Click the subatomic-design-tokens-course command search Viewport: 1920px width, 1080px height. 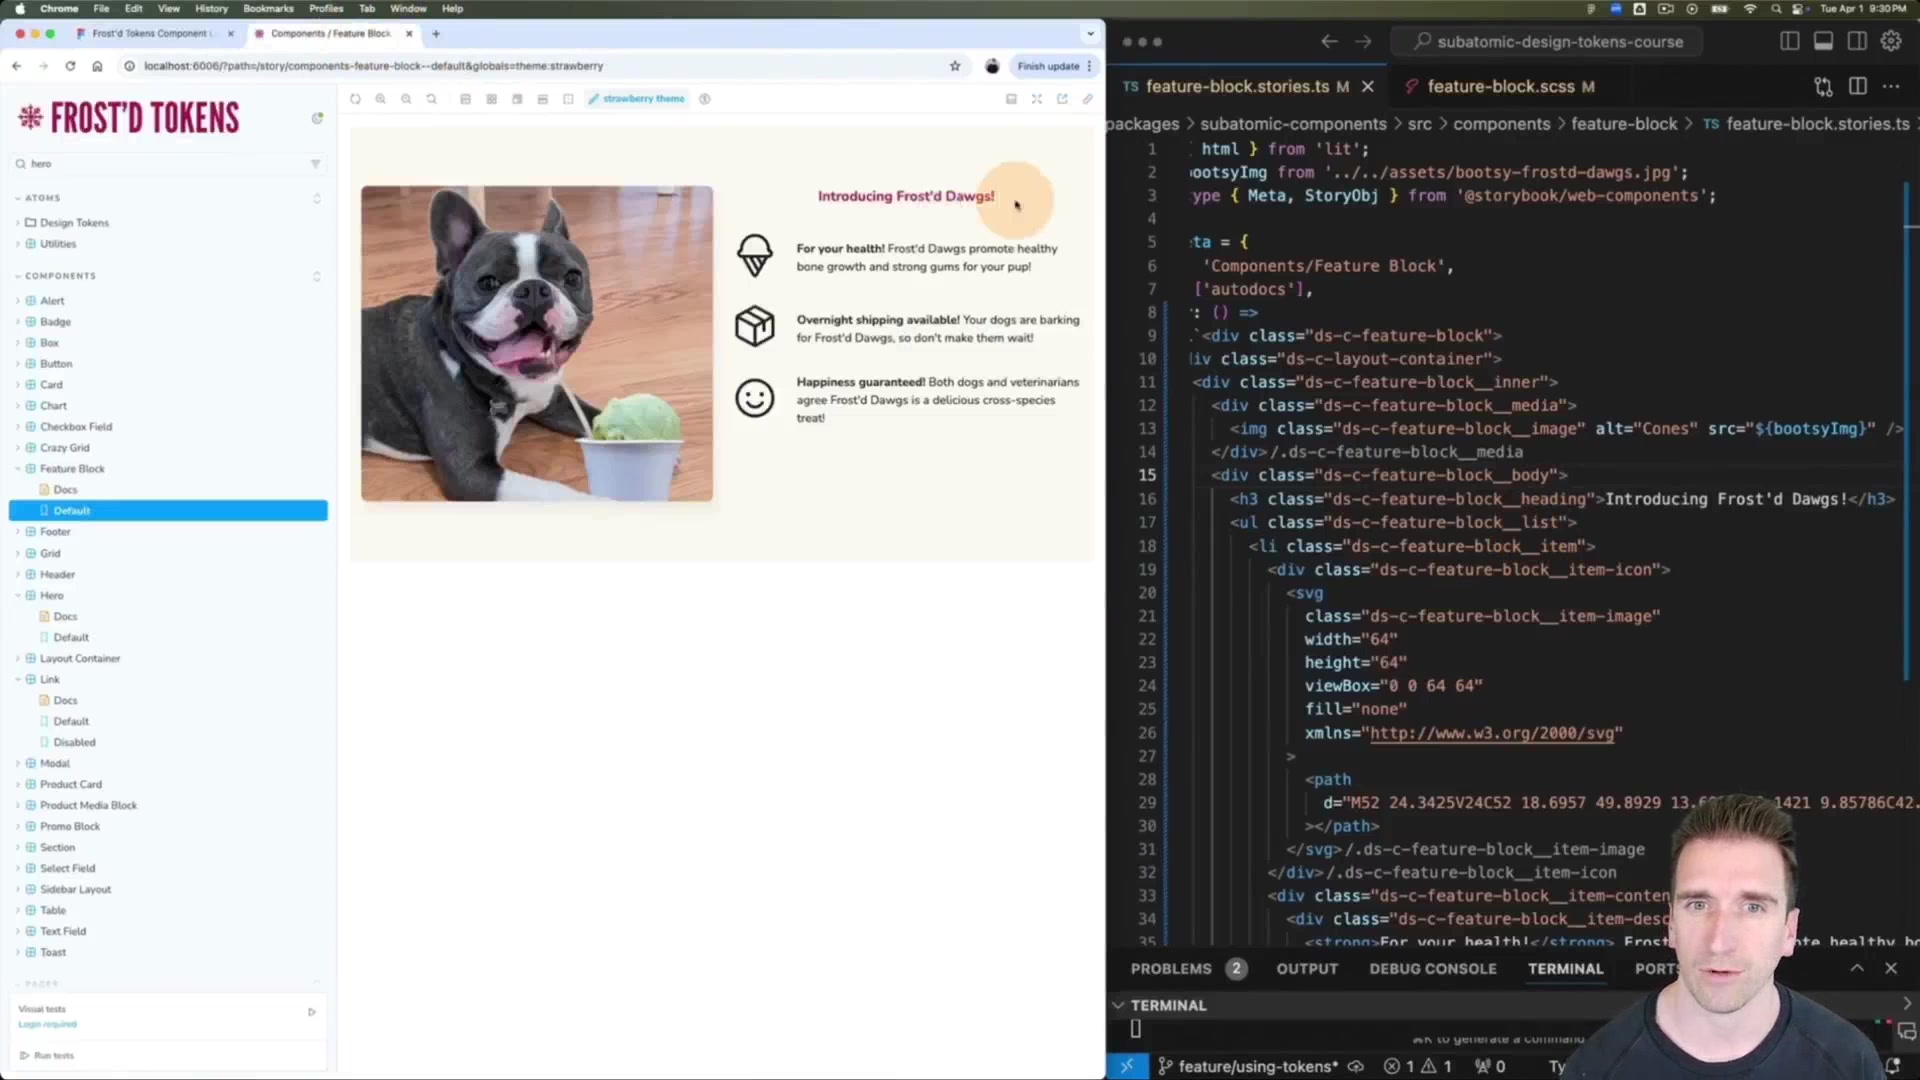1547,42
